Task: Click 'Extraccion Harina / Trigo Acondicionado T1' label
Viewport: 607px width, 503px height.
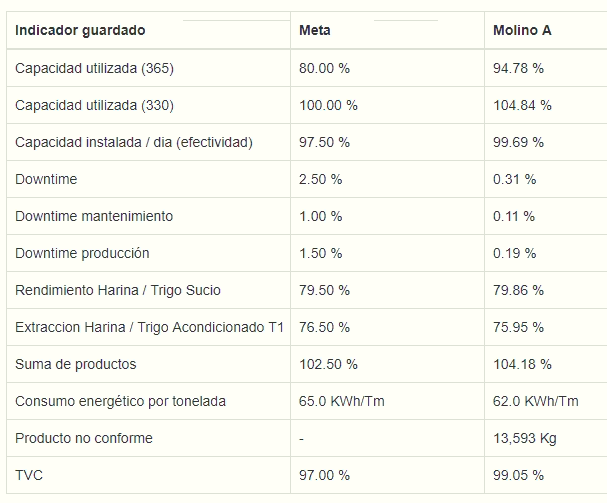Action: 149,327
